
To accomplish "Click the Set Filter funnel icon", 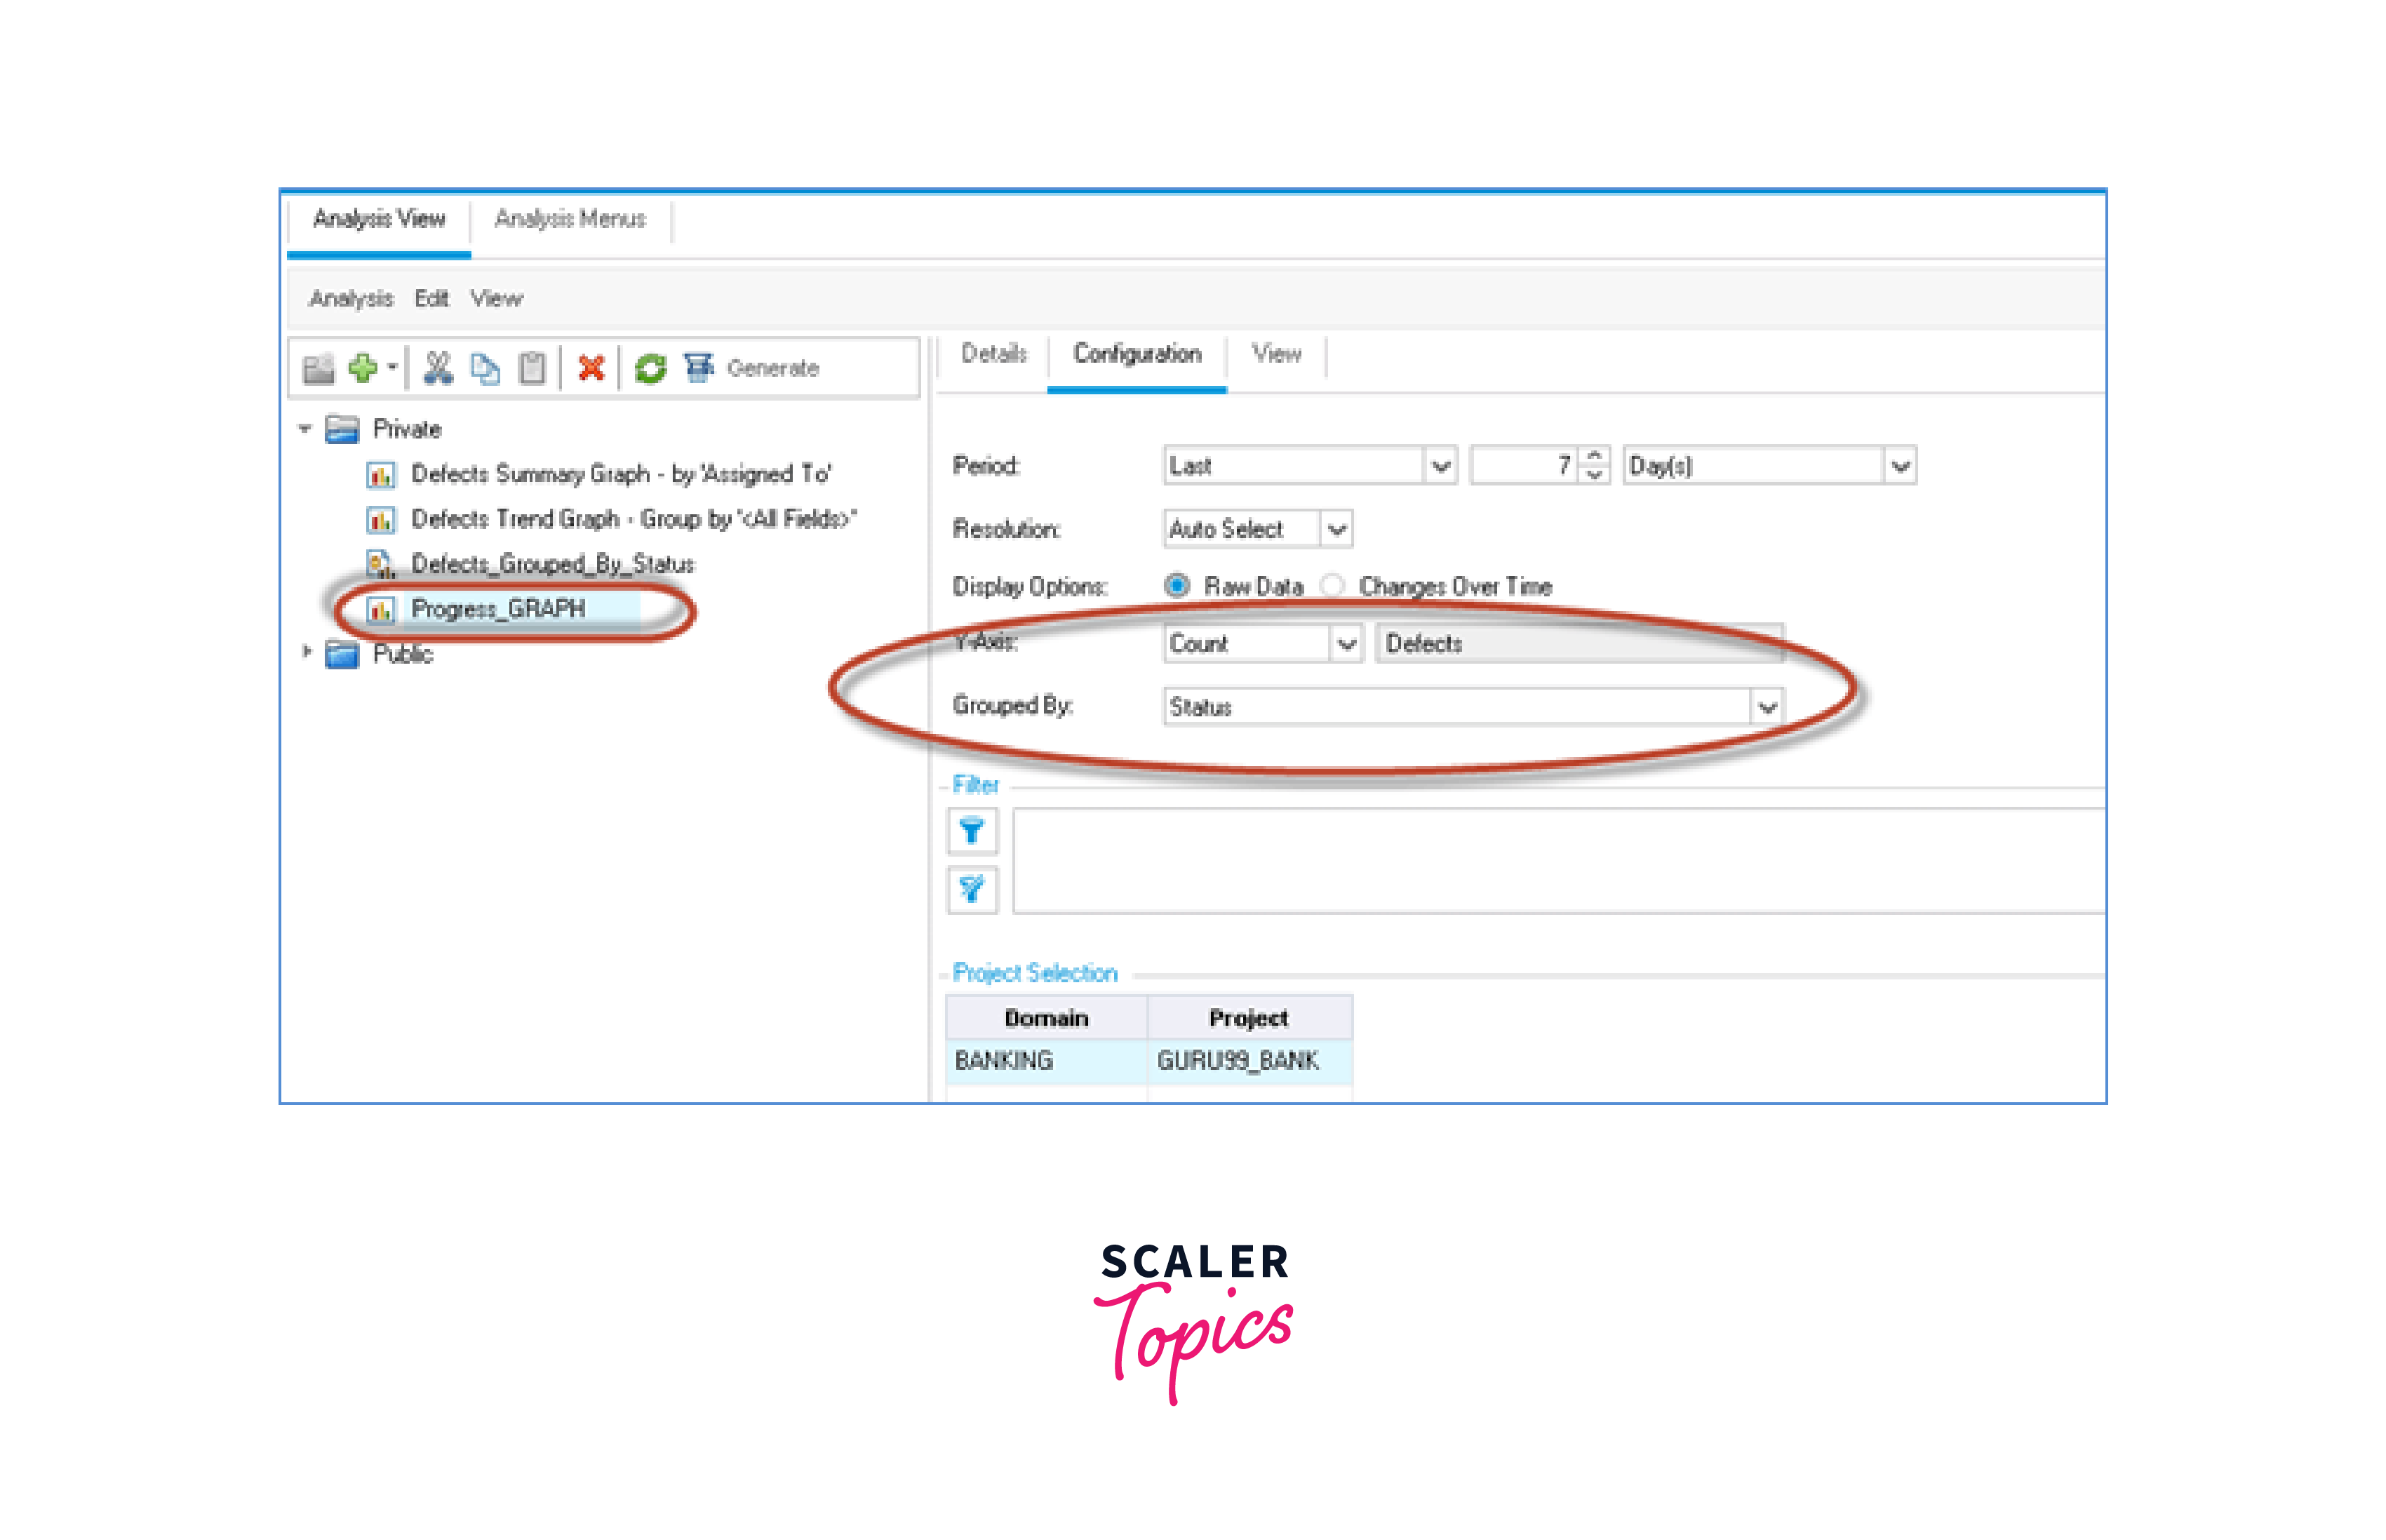I will click(x=971, y=831).
